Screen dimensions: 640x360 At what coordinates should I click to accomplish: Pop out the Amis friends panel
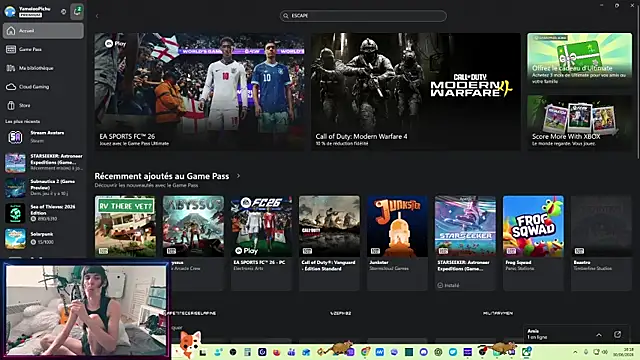coord(618,335)
